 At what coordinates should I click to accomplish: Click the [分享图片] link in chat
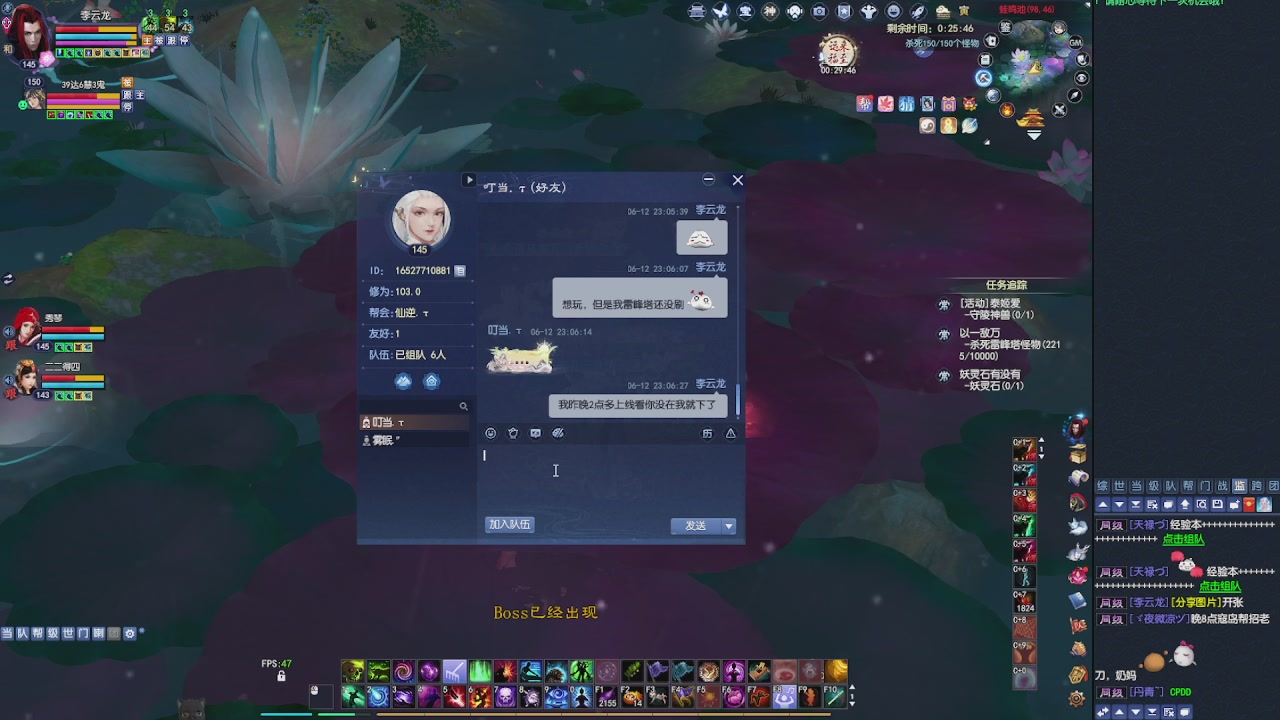(1196, 602)
